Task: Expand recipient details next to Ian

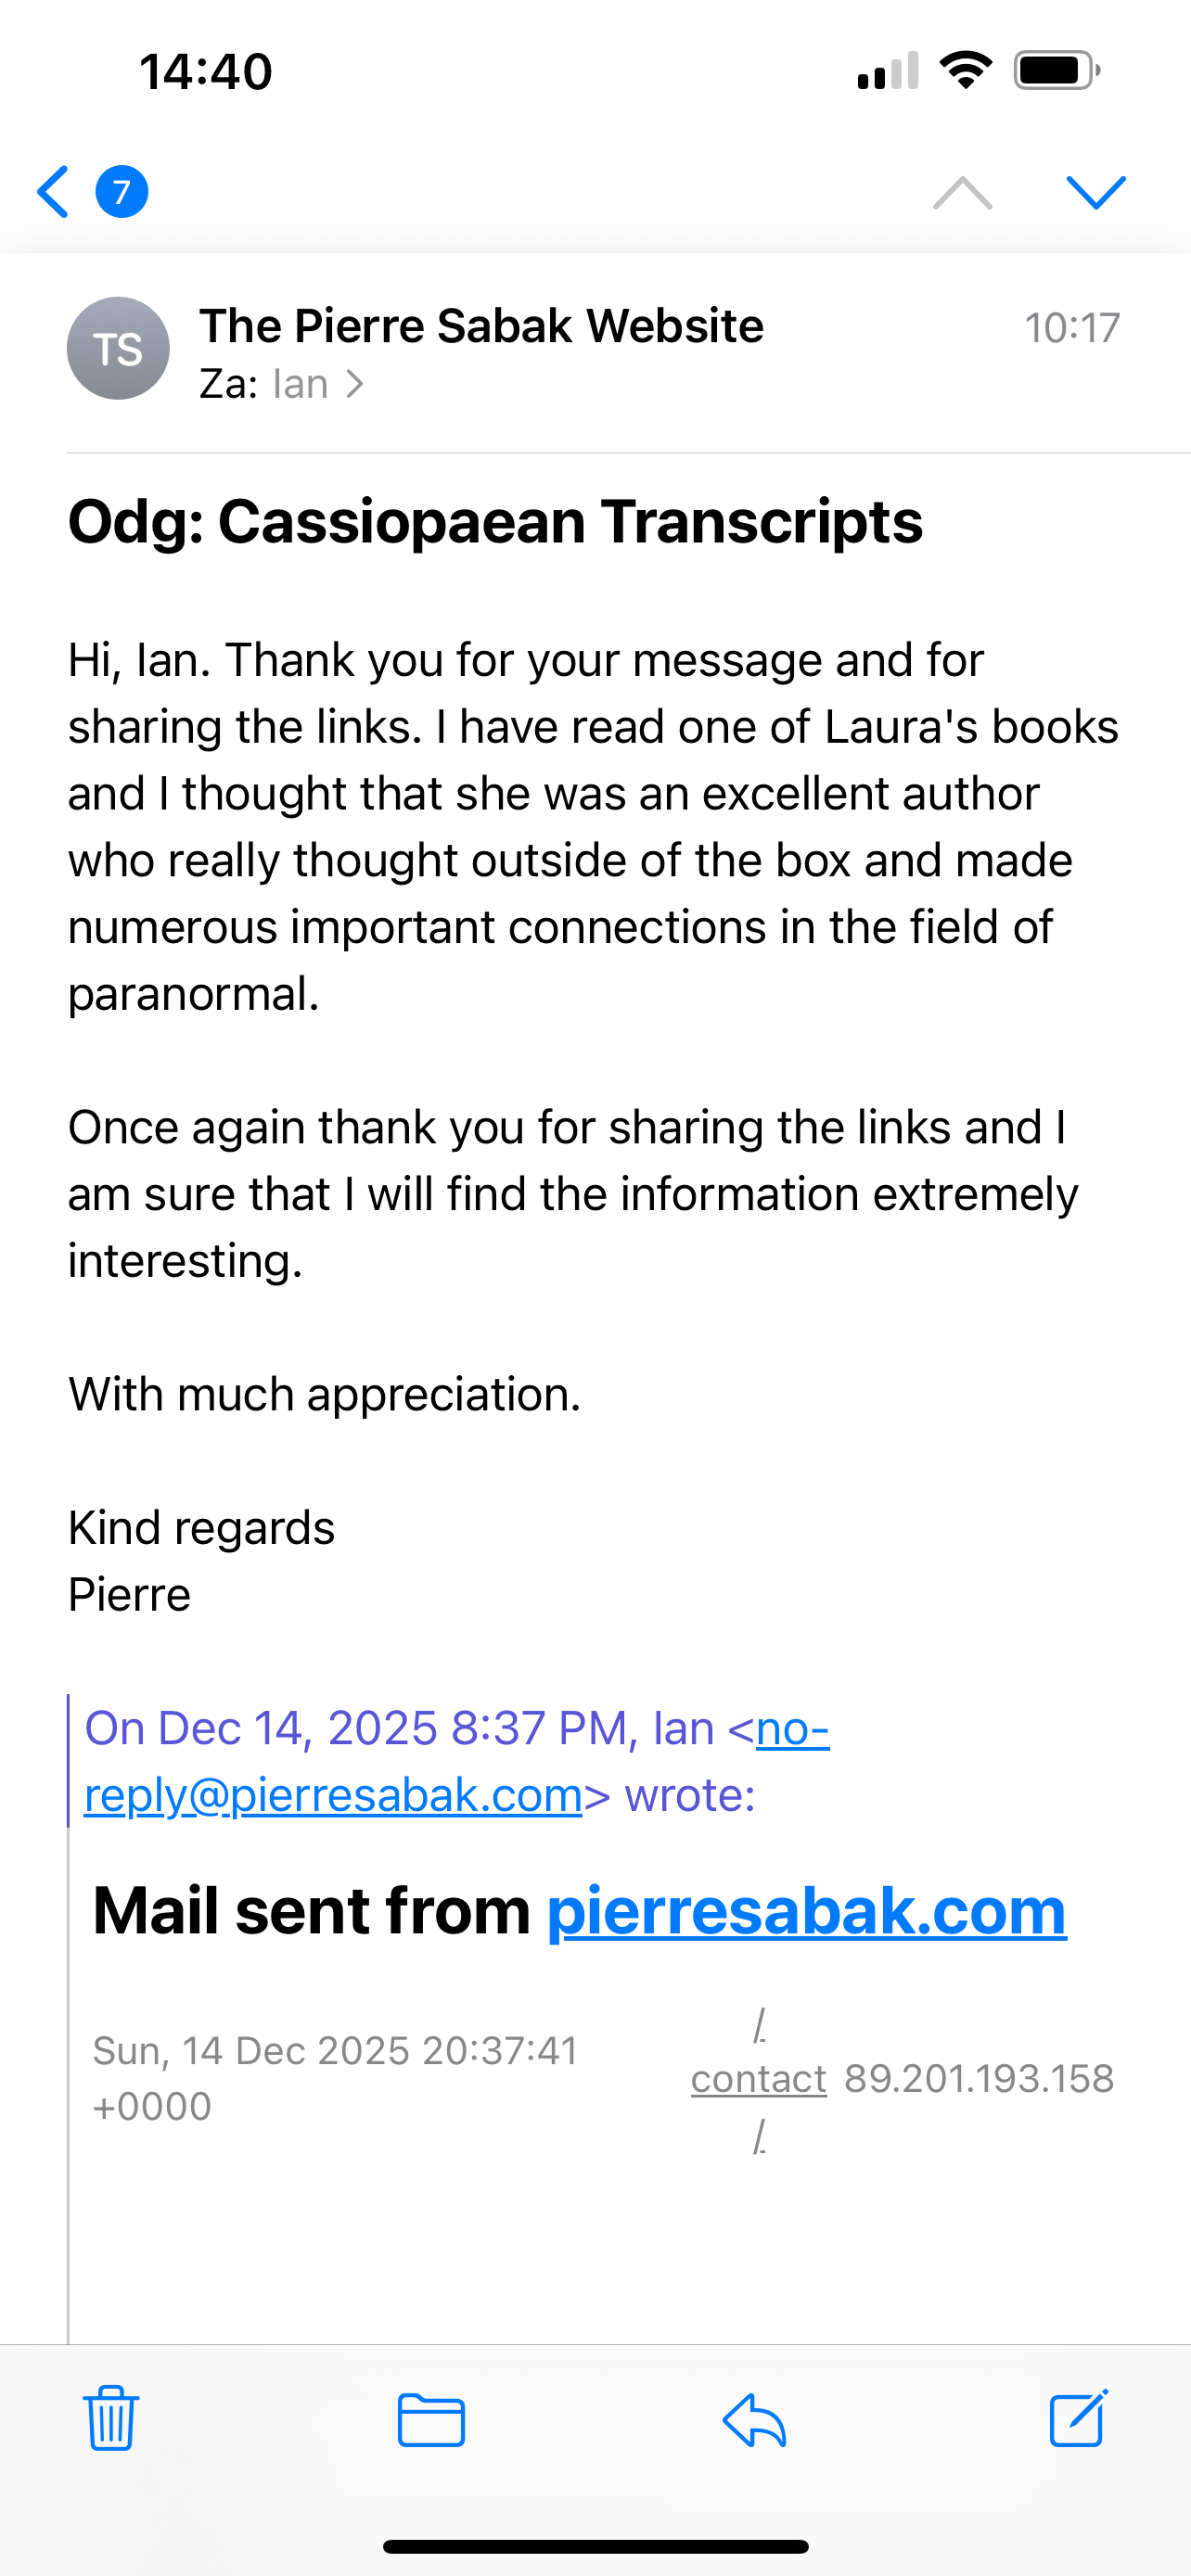Action: [x=353, y=385]
